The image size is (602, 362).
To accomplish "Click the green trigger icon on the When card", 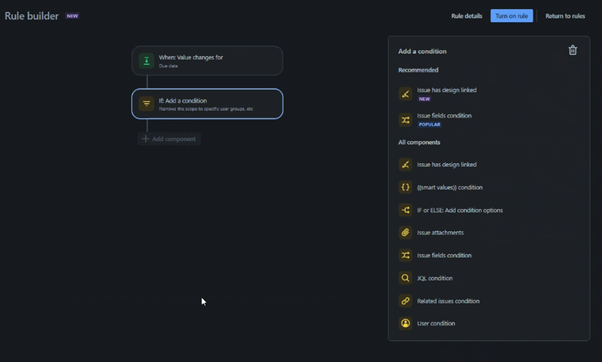I will click(146, 61).
